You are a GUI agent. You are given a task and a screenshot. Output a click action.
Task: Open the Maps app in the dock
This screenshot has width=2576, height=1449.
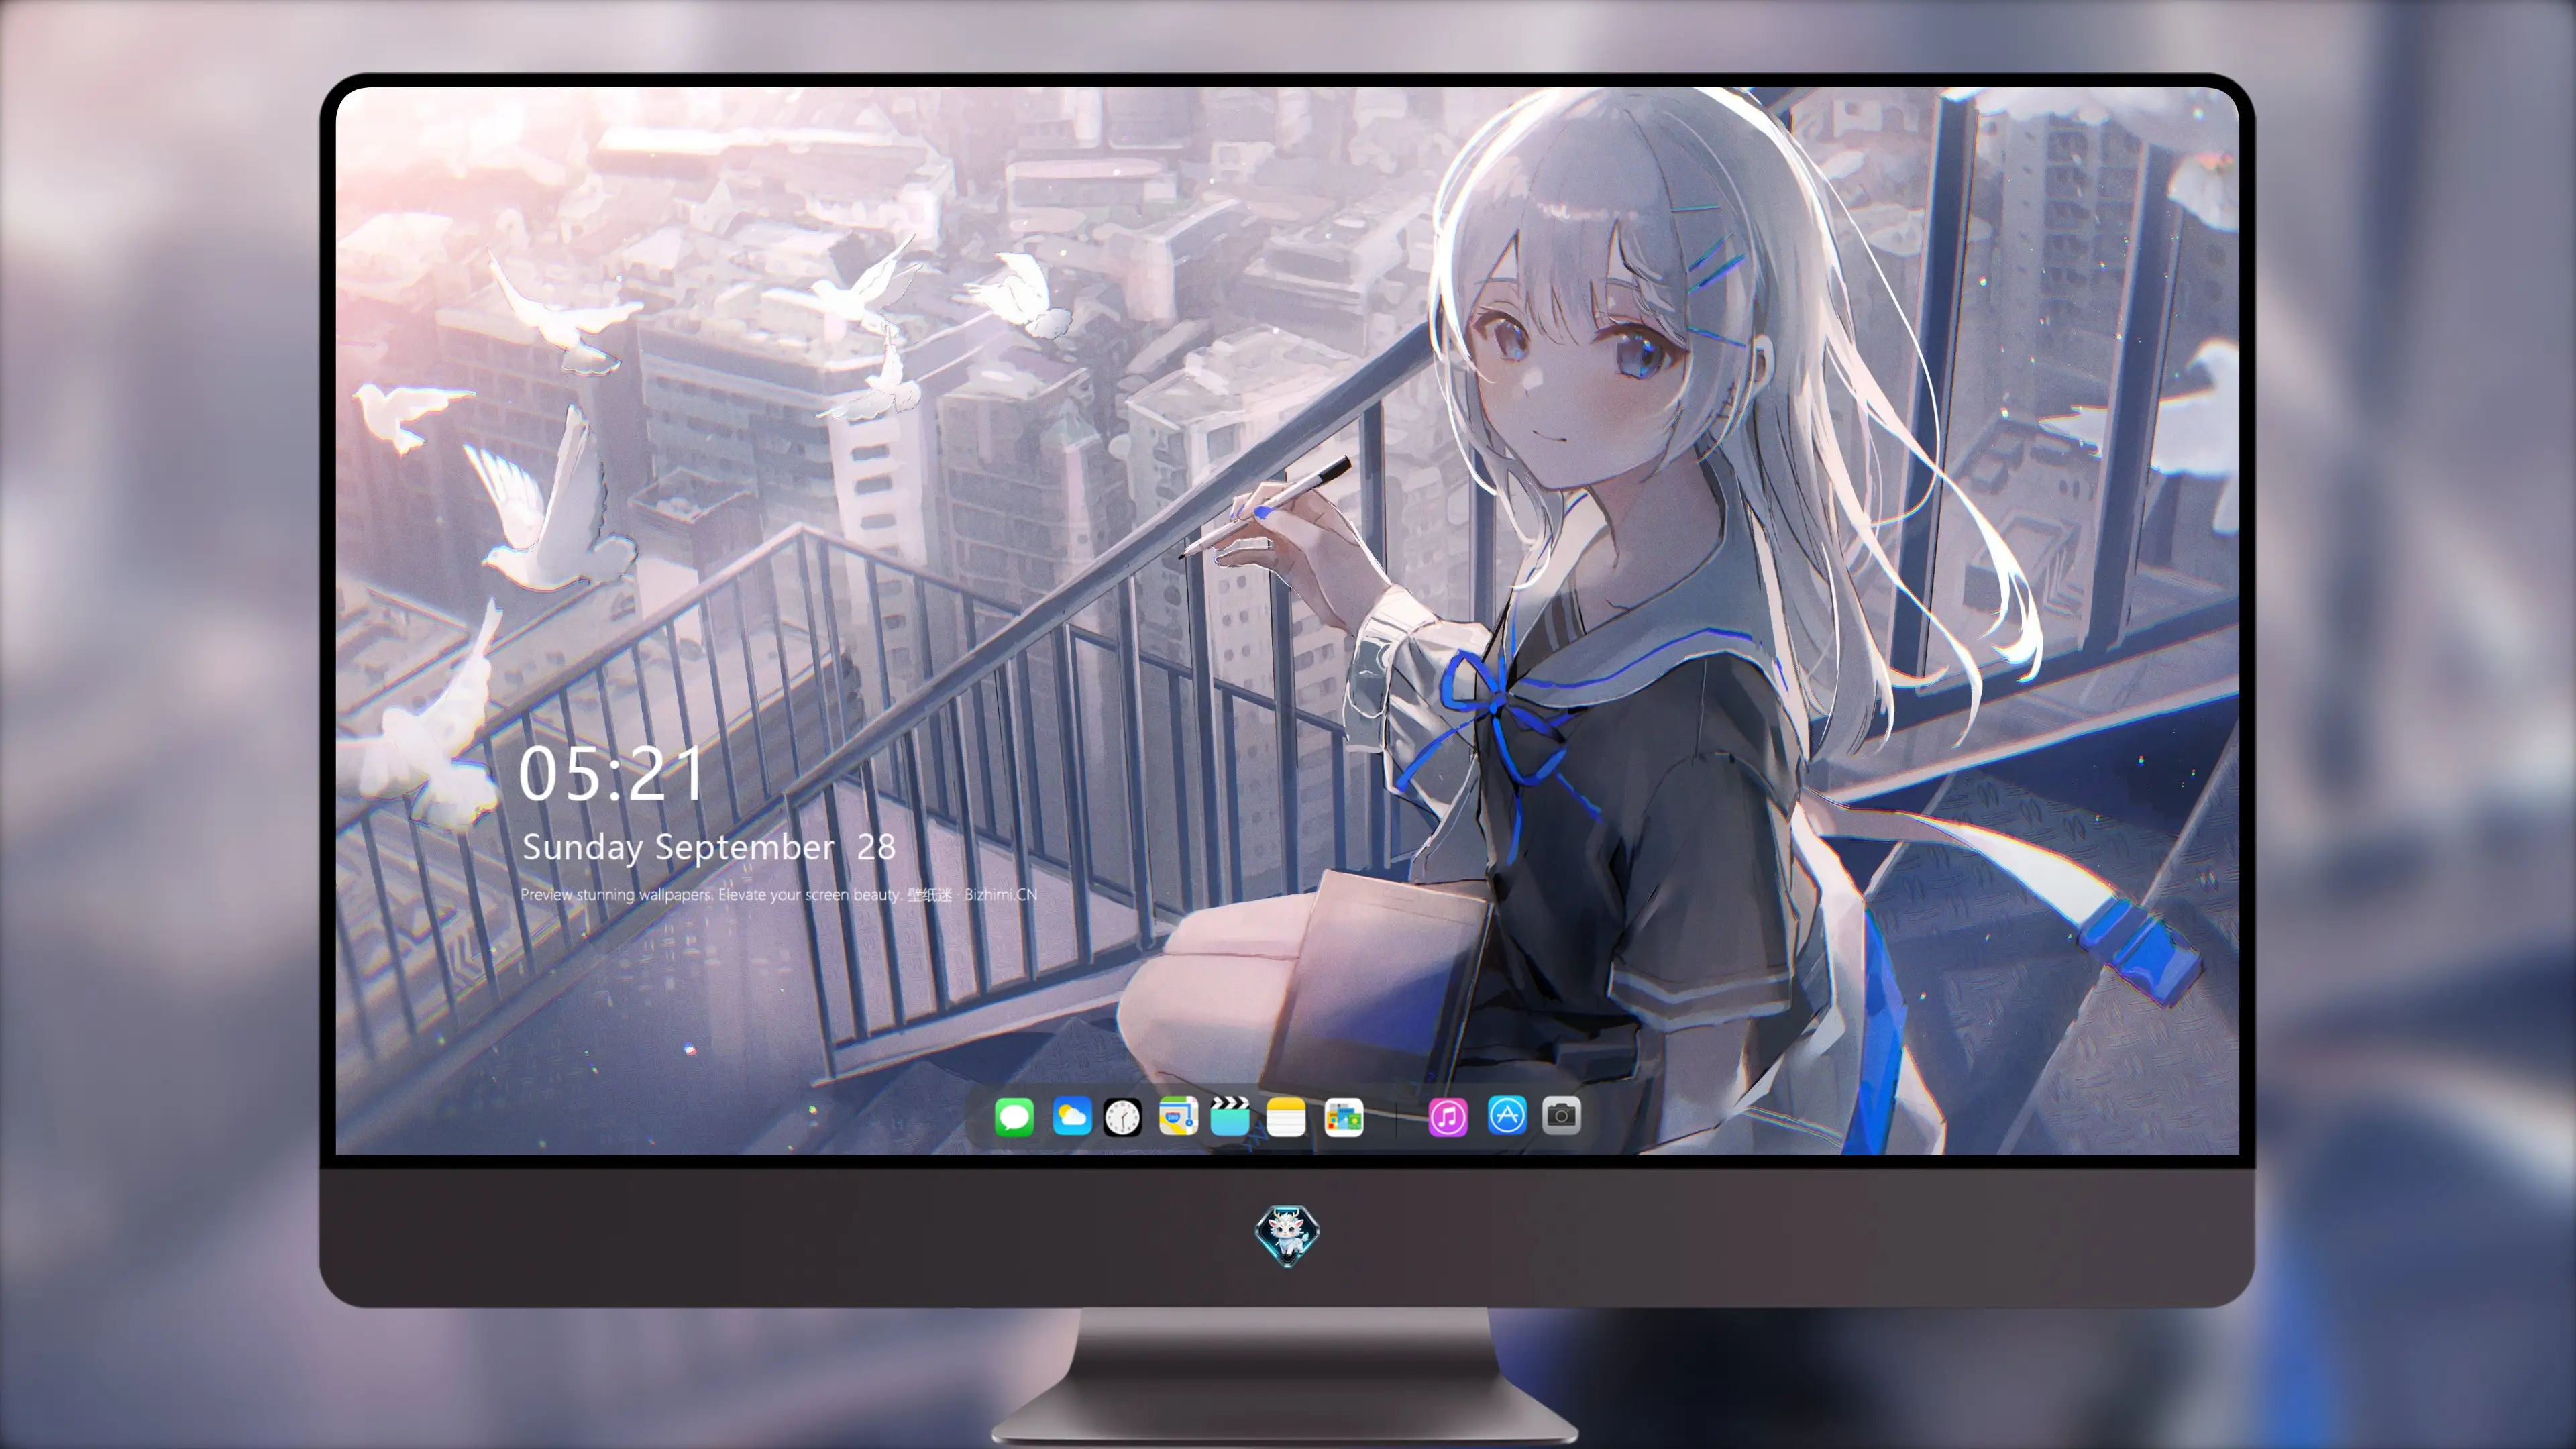tap(1178, 1116)
